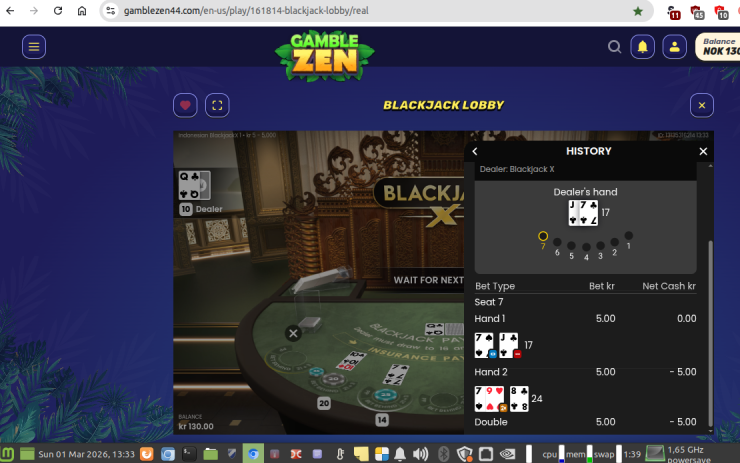The width and height of the screenshot is (740, 463).
Task: Select seat 1 dot in seat diagram
Action: tap(629, 236)
